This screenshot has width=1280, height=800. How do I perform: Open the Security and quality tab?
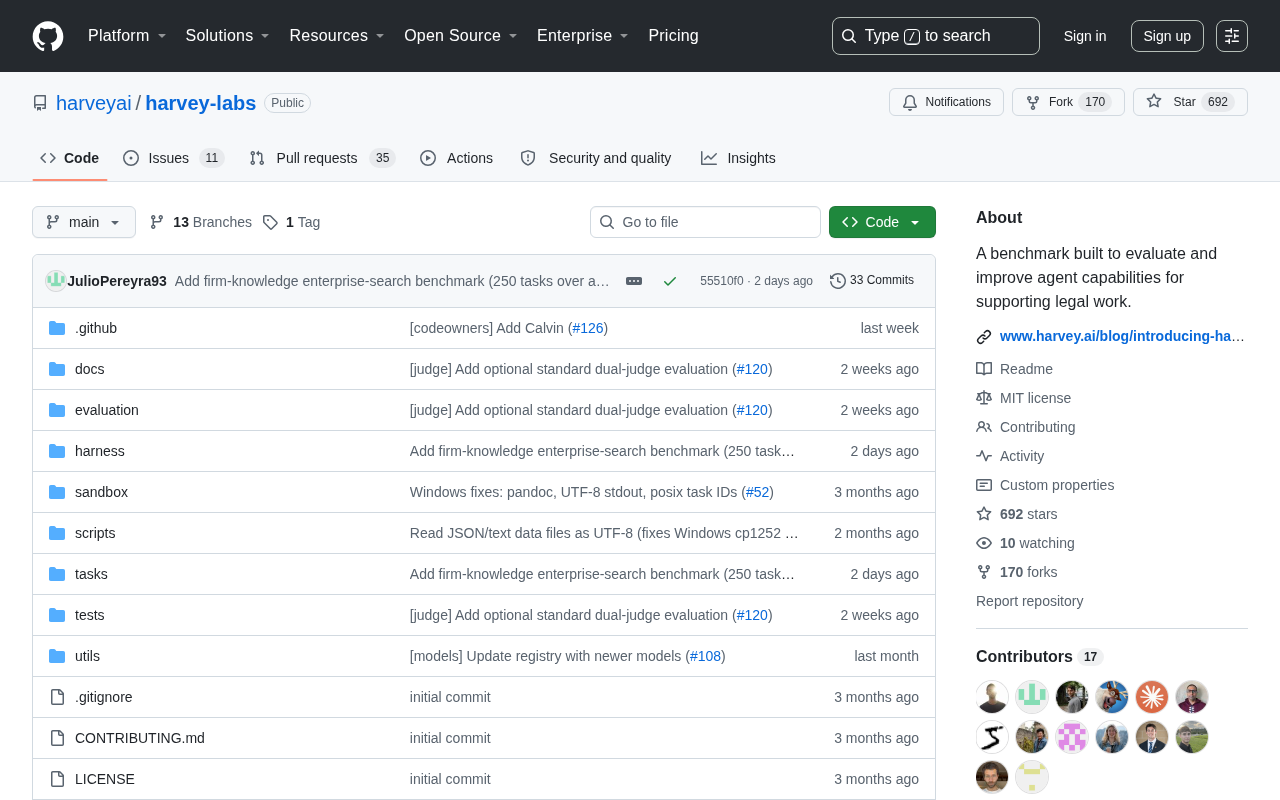(x=596, y=158)
